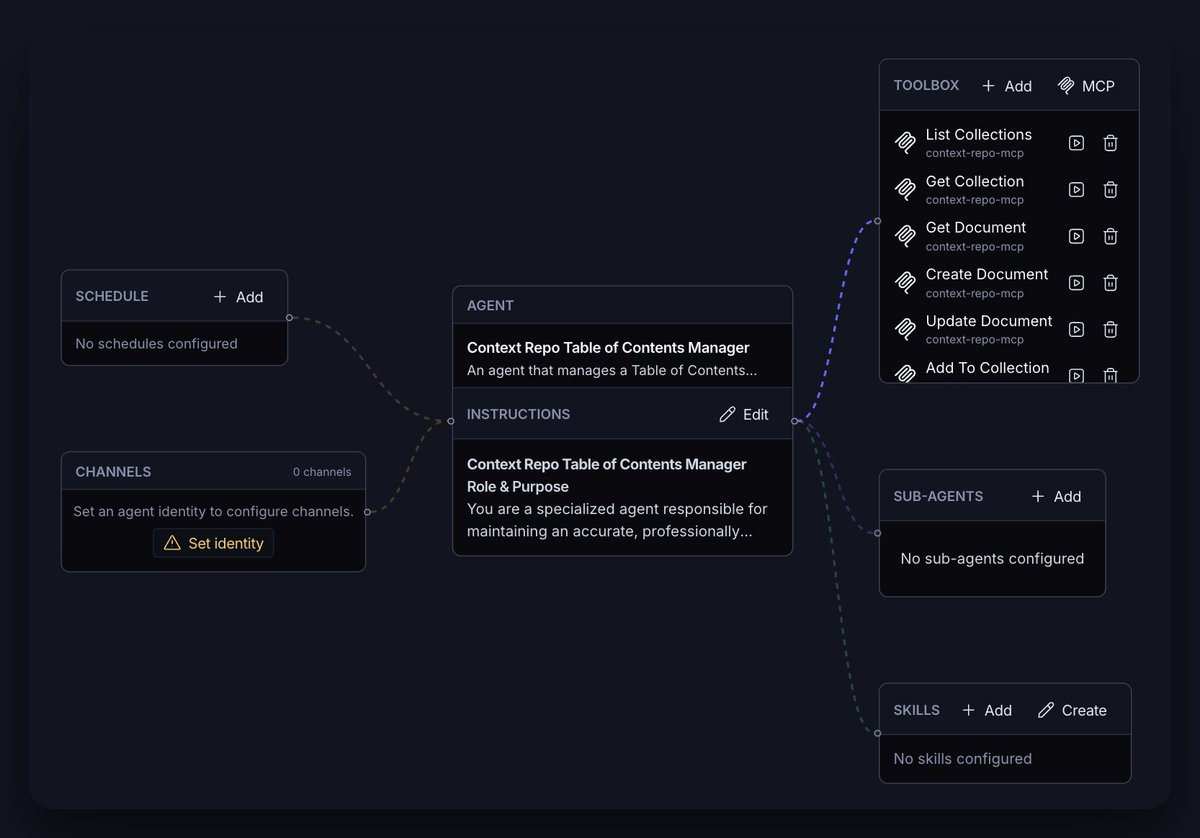1200x838 pixels.
Task: Run the Update Document tool
Action: [x=1076, y=330]
